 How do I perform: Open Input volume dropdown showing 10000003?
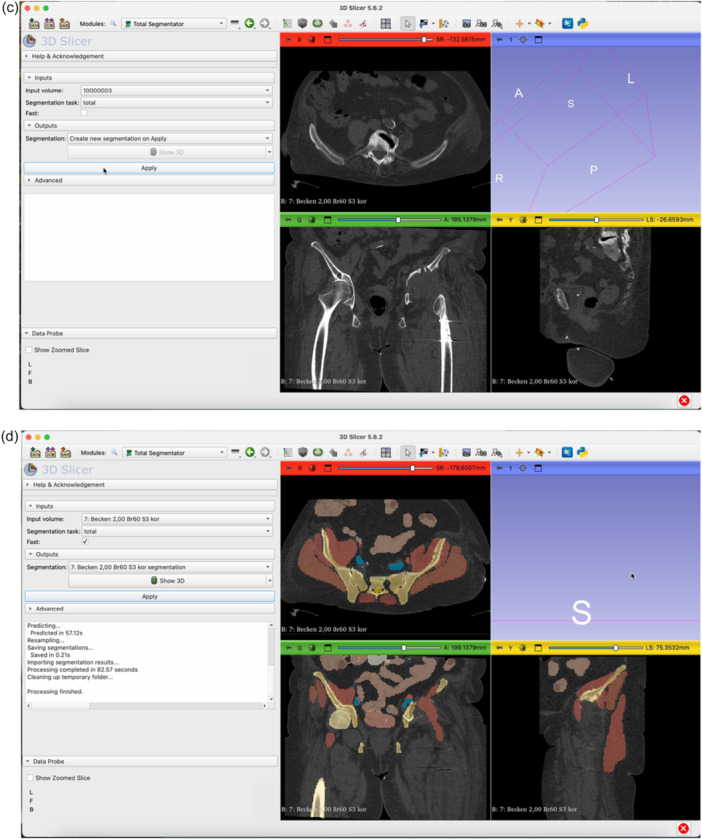point(176,90)
